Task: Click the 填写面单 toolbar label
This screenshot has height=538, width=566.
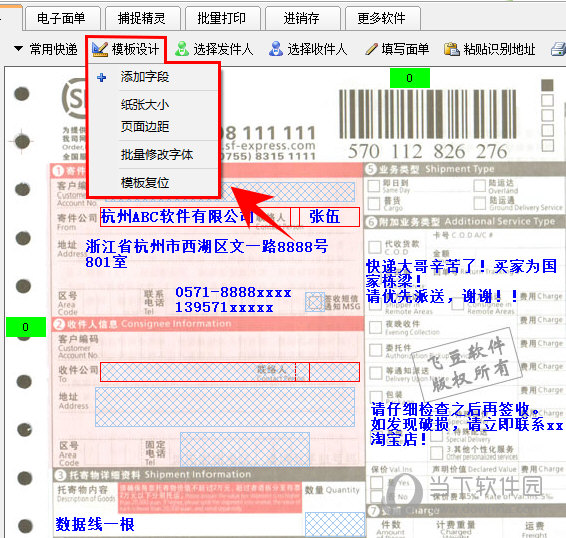Action: (x=405, y=49)
